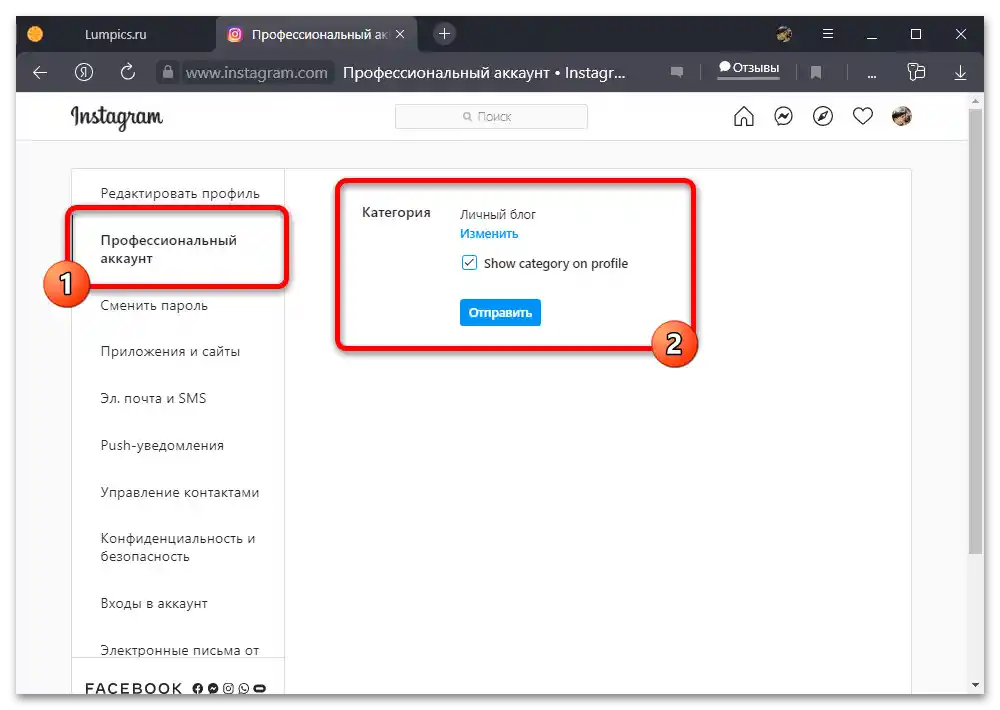Screen dimensions: 1000x710
Task: Open Push-уведомления section
Action: point(162,445)
